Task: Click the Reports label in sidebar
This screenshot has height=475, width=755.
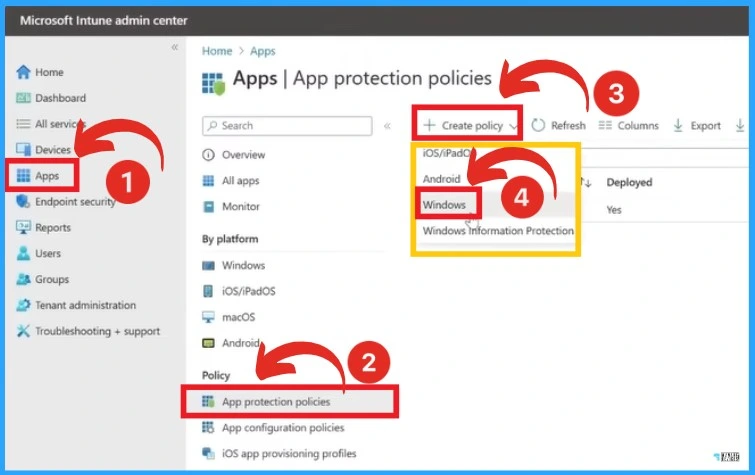Action: (x=52, y=227)
